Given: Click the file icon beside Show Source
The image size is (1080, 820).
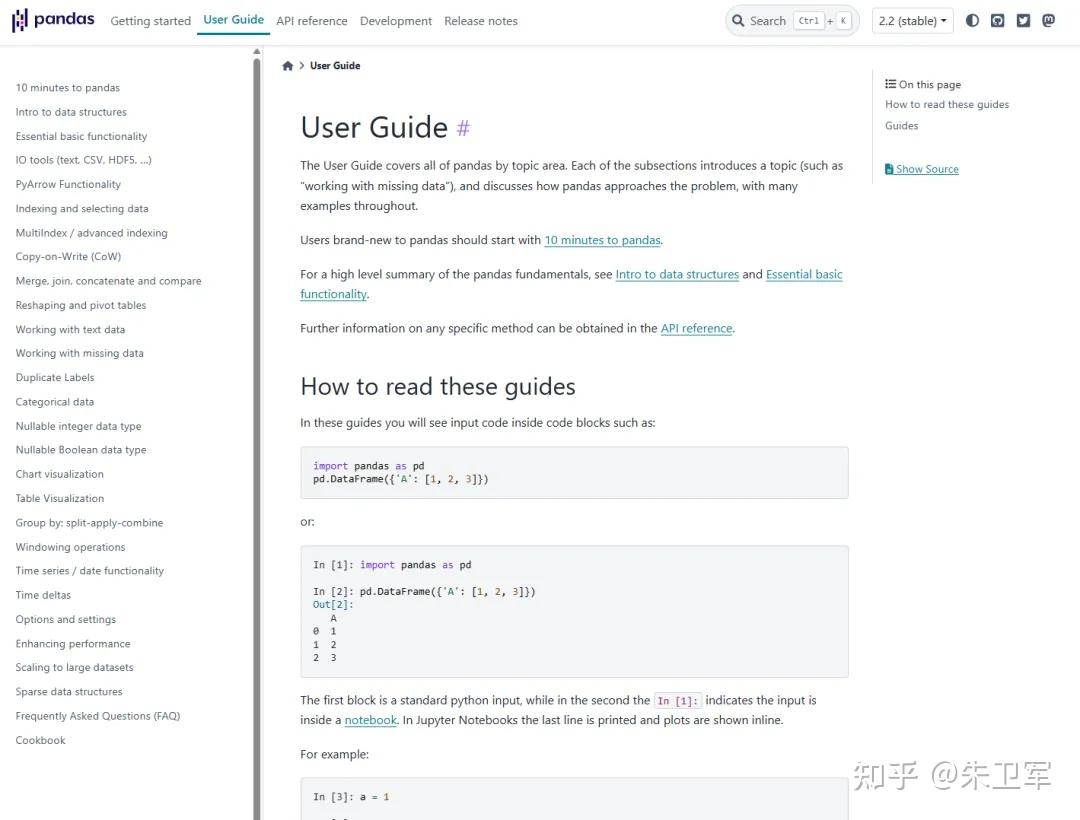Looking at the screenshot, I should [x=890, y=169].
